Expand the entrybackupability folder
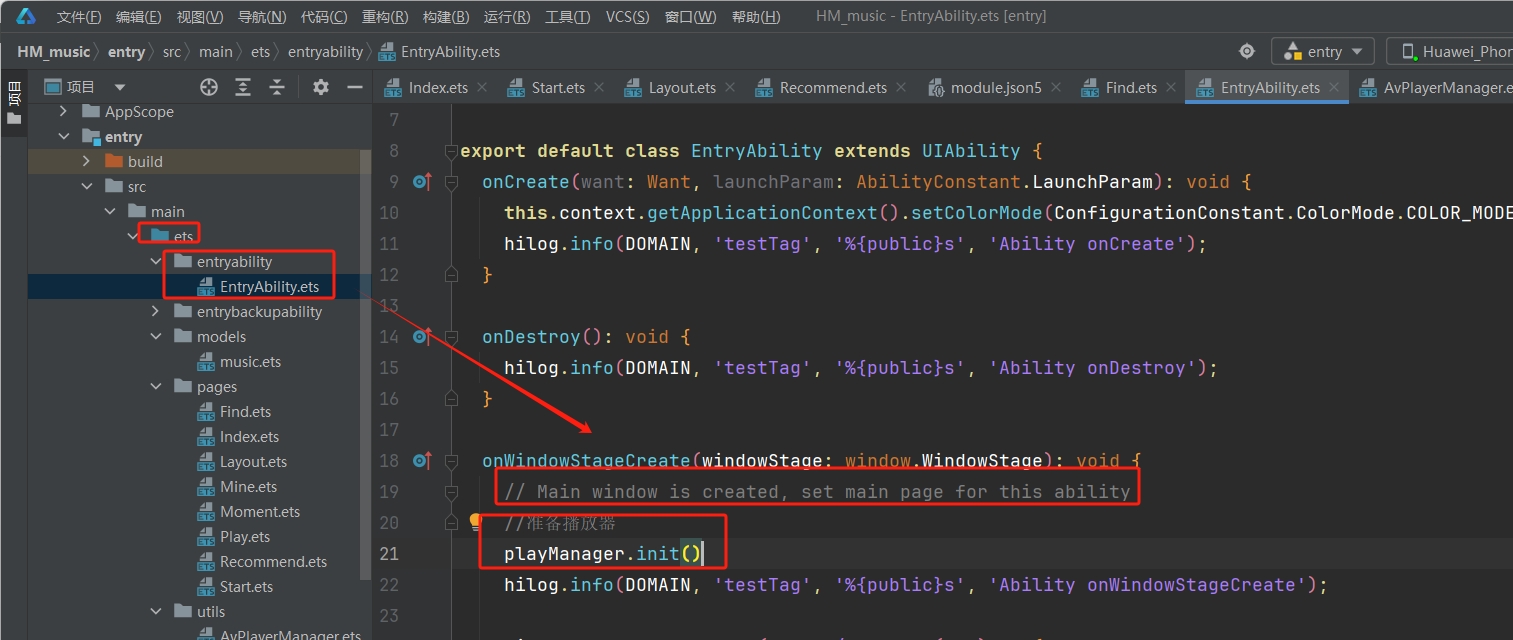Viewport: 1513px width, 640px height. [155, 312]
